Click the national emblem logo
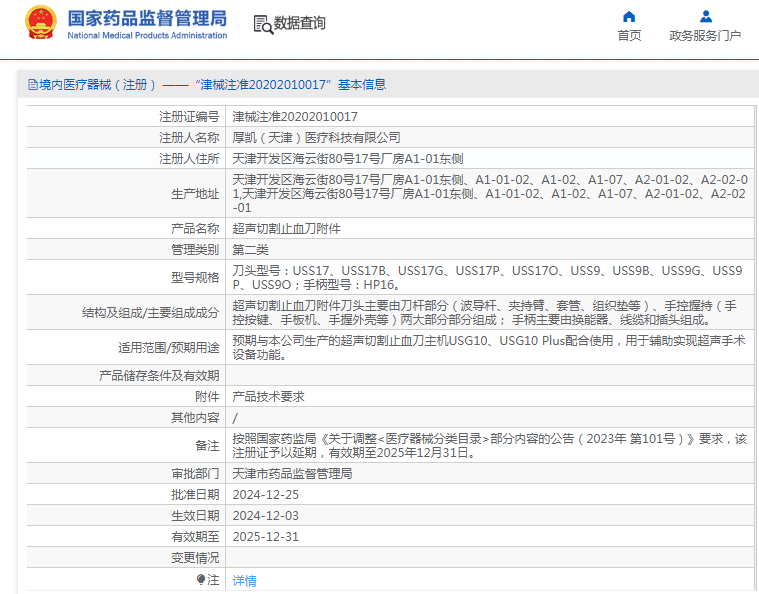Viewport: 759px width, 594px height. [41, 23]
